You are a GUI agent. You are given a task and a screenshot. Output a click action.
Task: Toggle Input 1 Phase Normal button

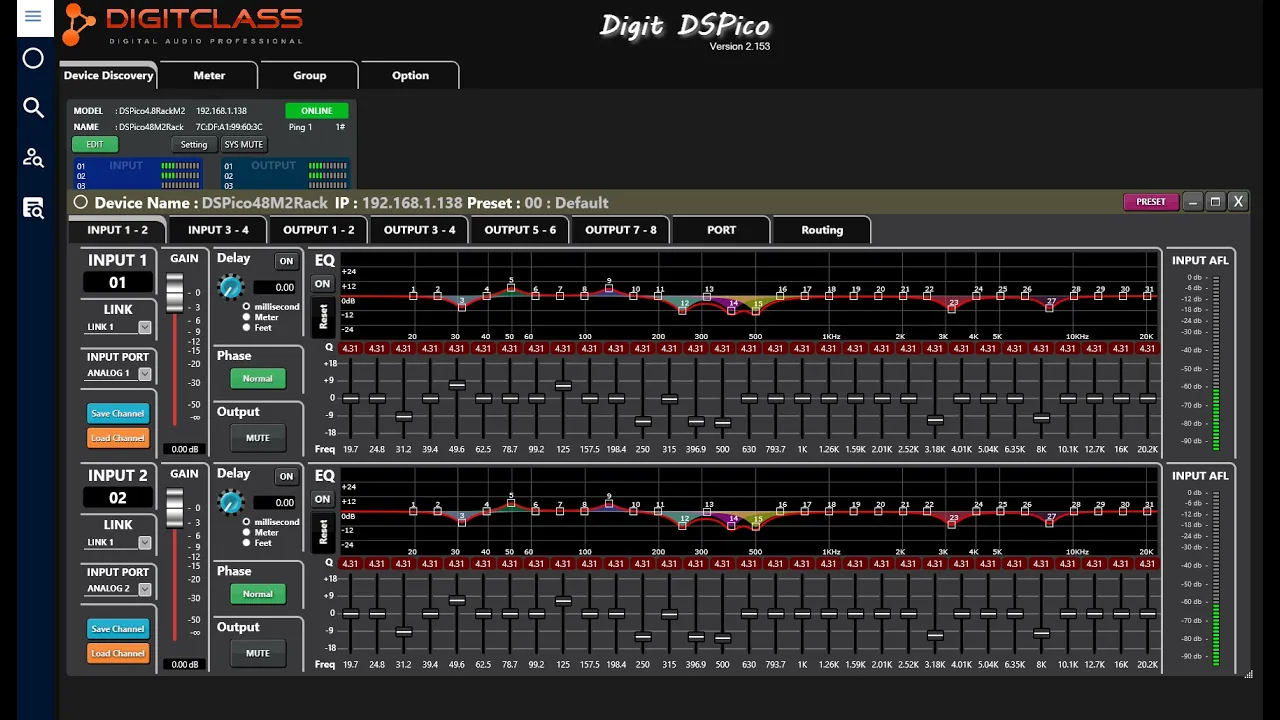pos(258,379)
